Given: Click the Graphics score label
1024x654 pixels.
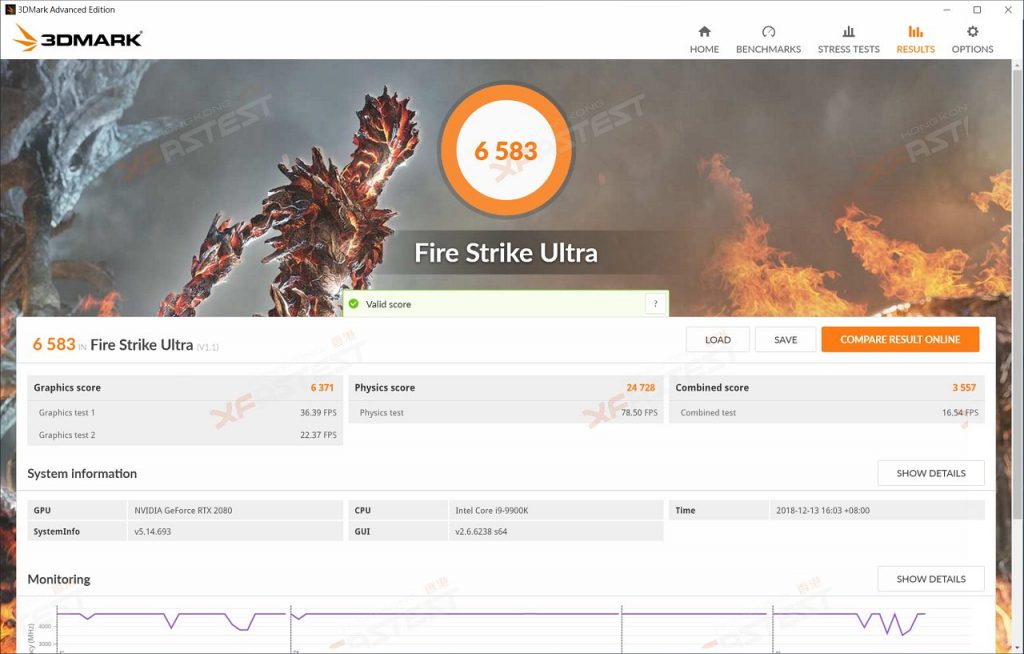Looking at the screenshot, I should pyautogui.click(x=67, y=387).
